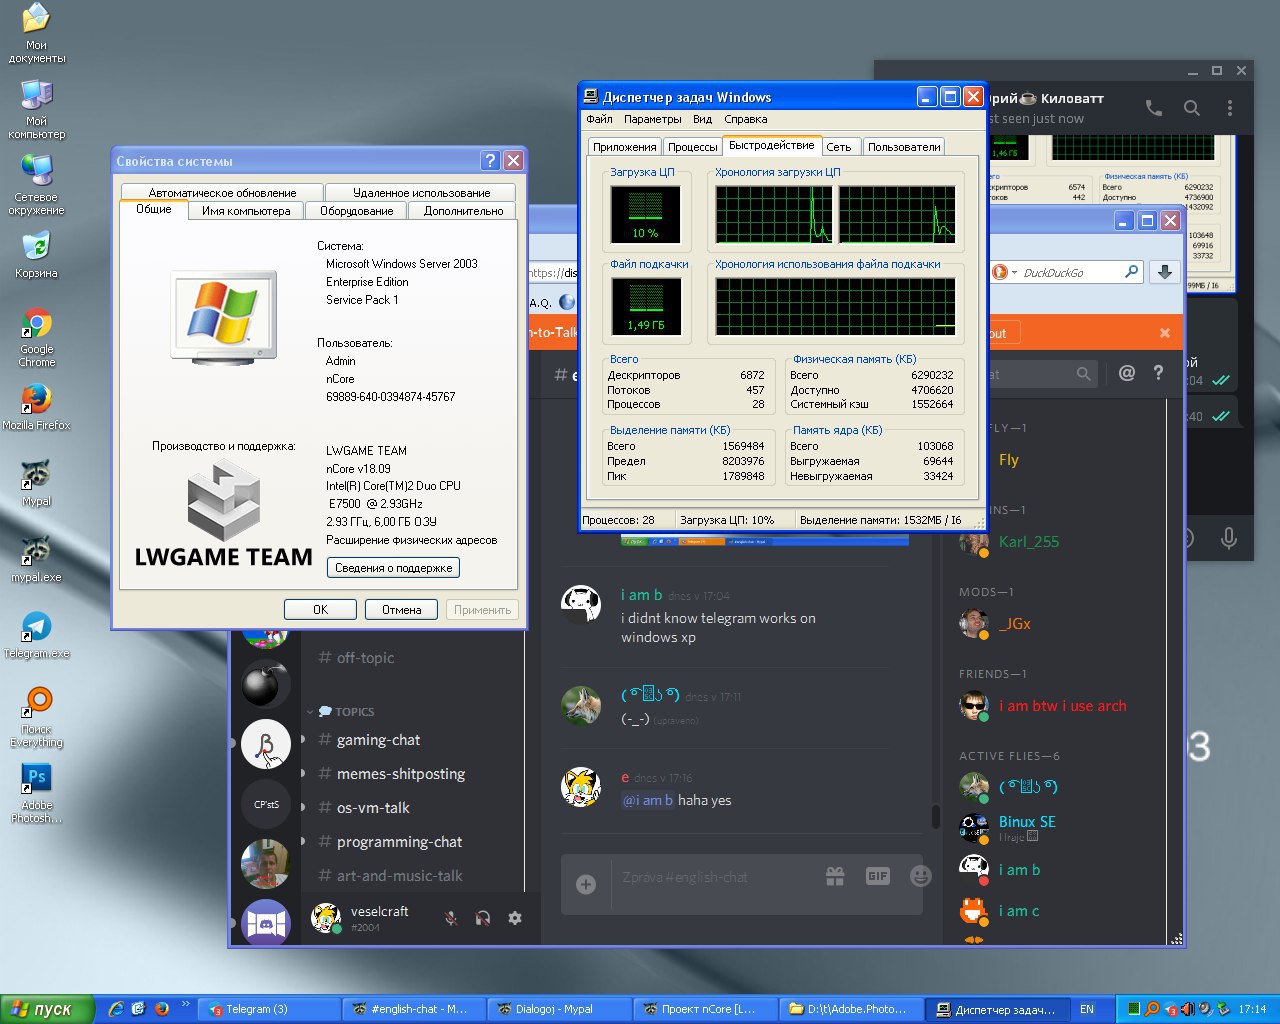
Task: Open the D:\t\Adobe.Photo folder taskbar button
Action: click(x=849, y=1009)
